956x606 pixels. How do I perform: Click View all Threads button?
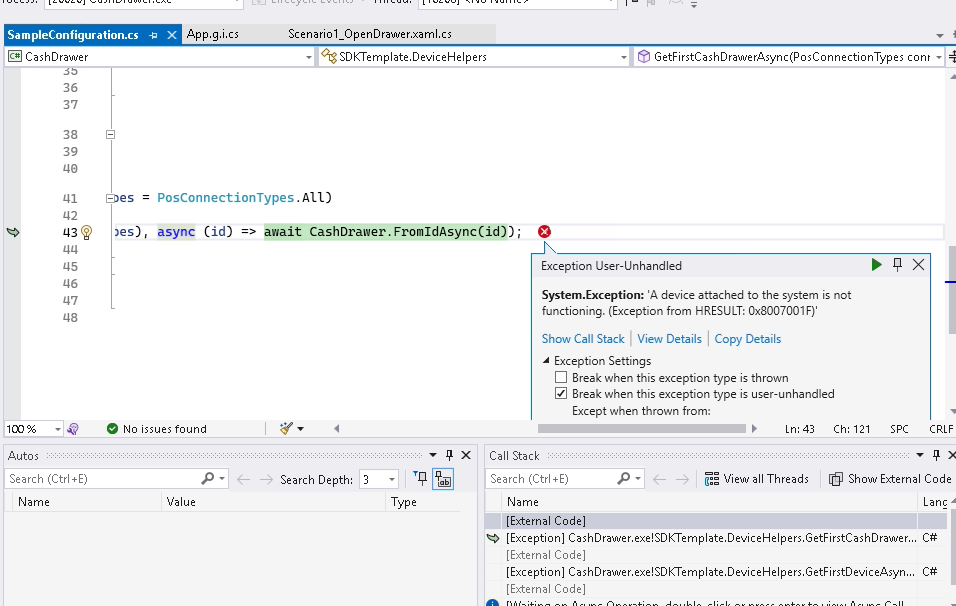(x=757, y=479)
